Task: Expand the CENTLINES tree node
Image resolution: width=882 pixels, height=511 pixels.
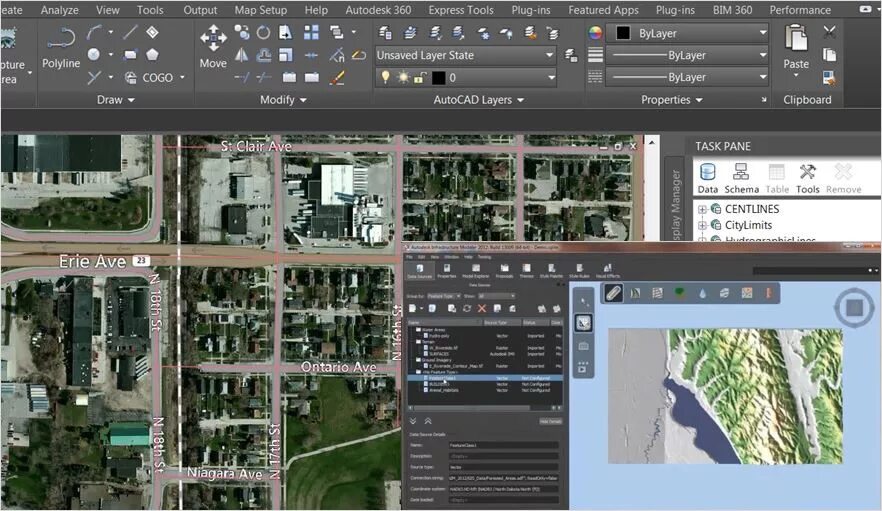Action: (702, 209)
